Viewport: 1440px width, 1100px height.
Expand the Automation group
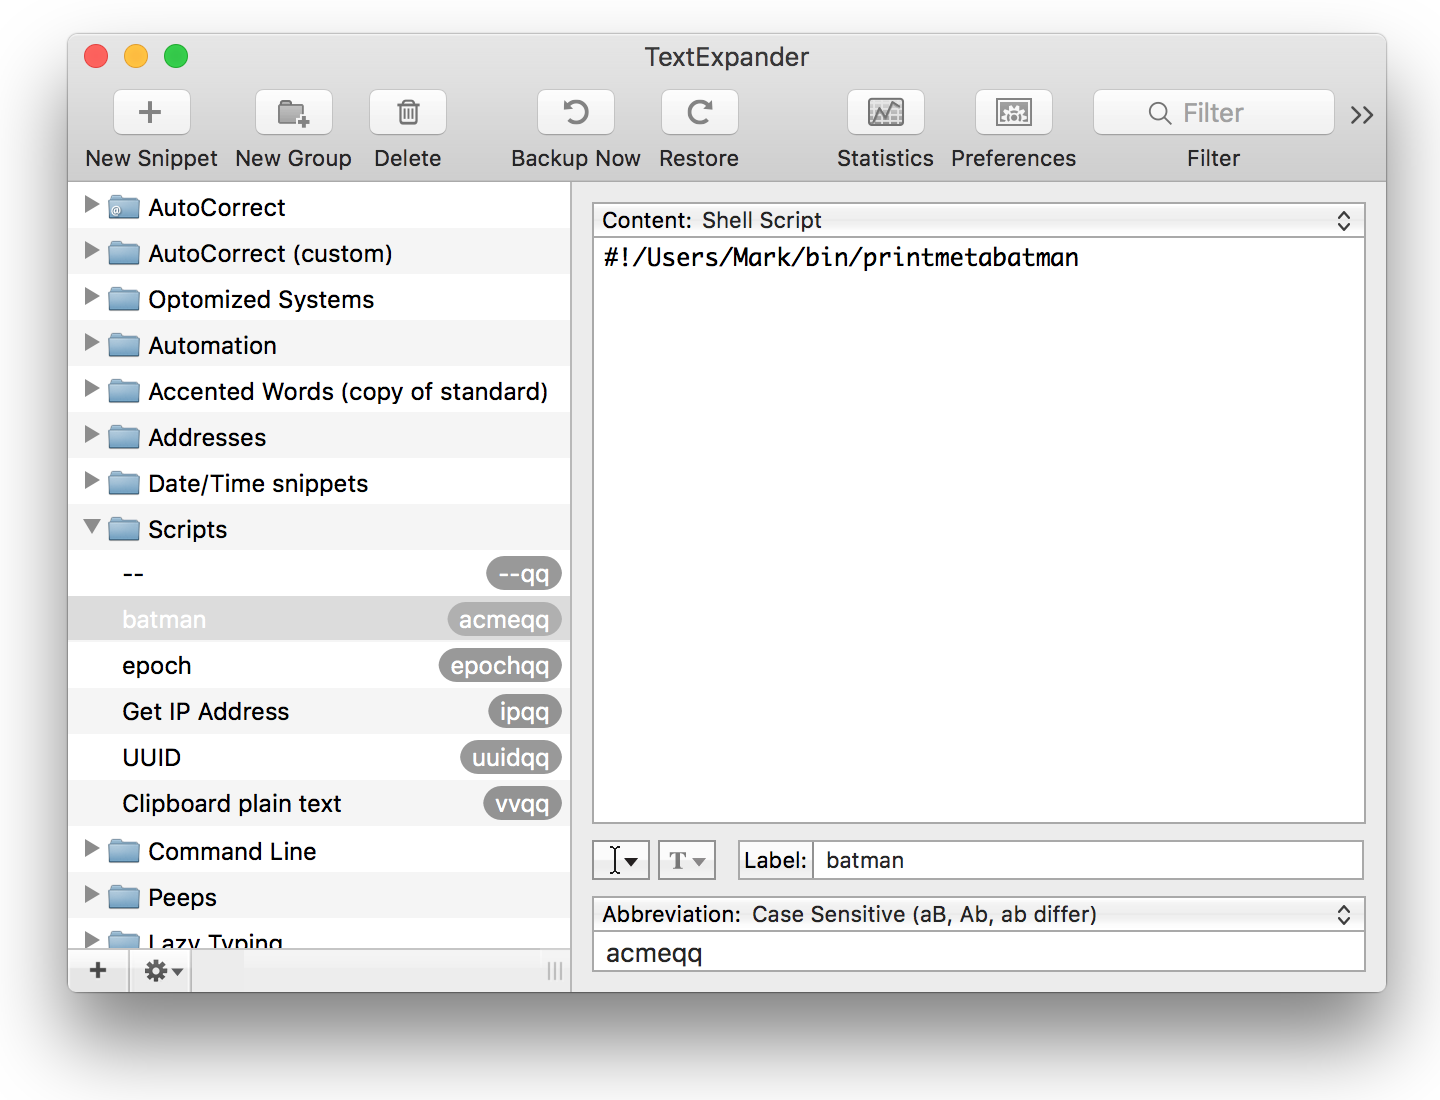pyautogui.click(x=91, y=343)
